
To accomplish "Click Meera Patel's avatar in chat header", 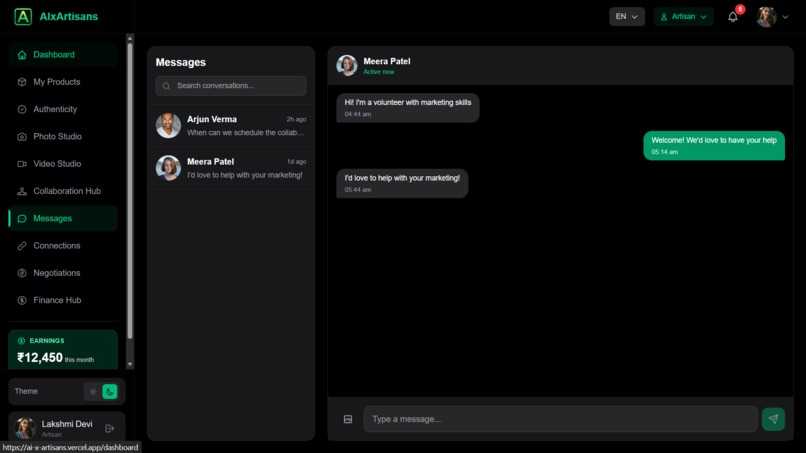I will 346,65.
